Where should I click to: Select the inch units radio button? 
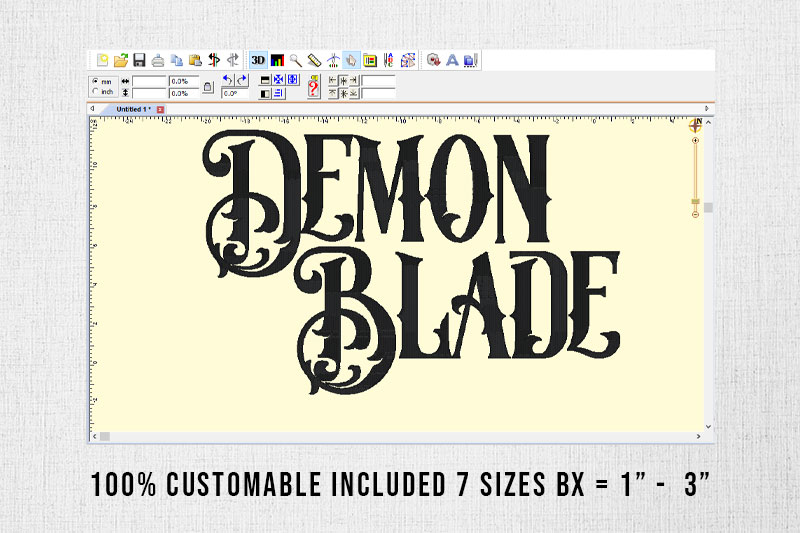point(95,91)
